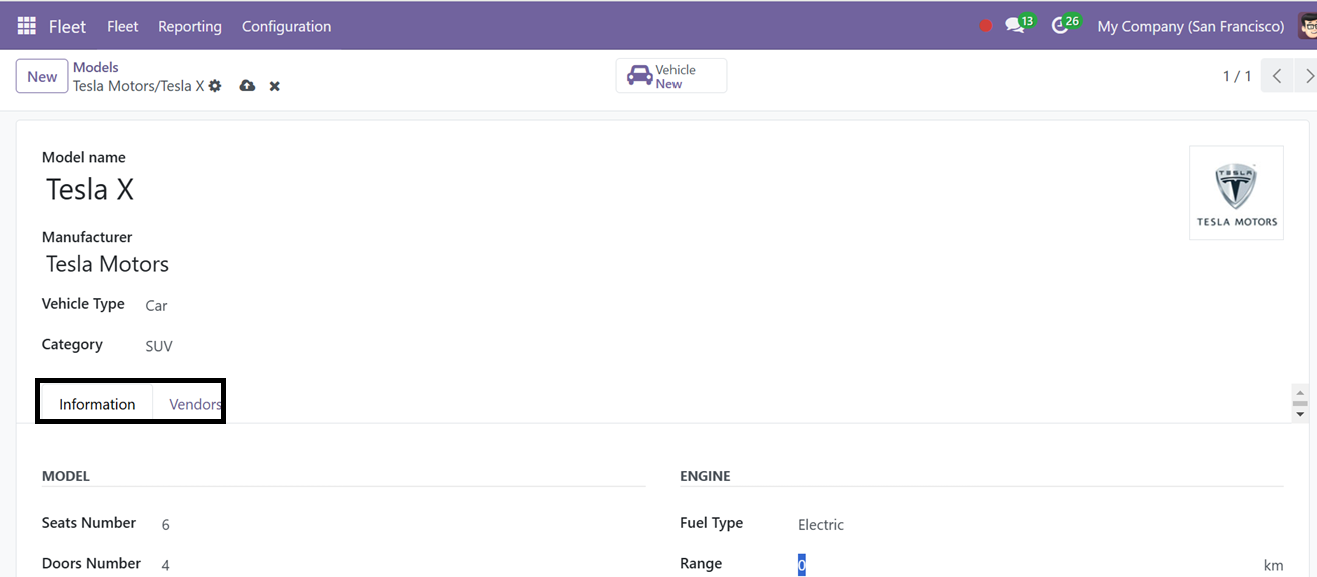Click the Category label
This screenshot has width=1317, height=577.
(72, 344)
